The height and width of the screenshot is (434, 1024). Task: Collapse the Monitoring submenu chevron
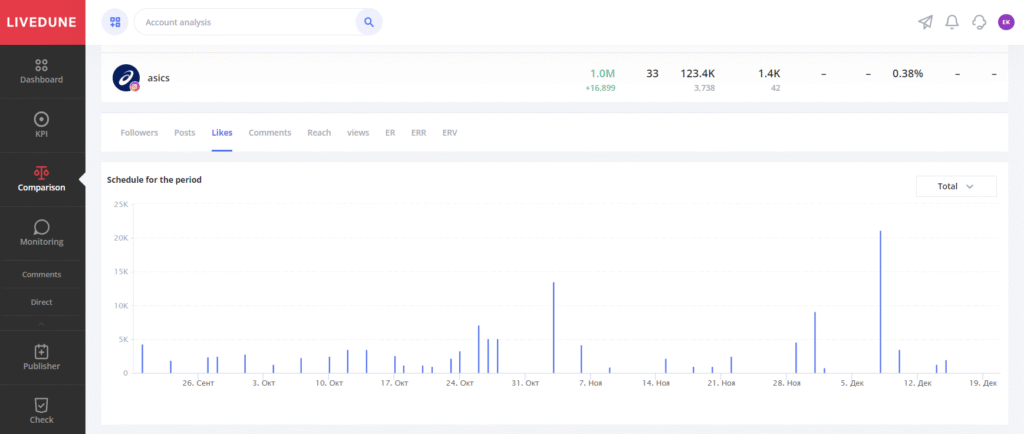pyautogui.click(x=42, y=324)
